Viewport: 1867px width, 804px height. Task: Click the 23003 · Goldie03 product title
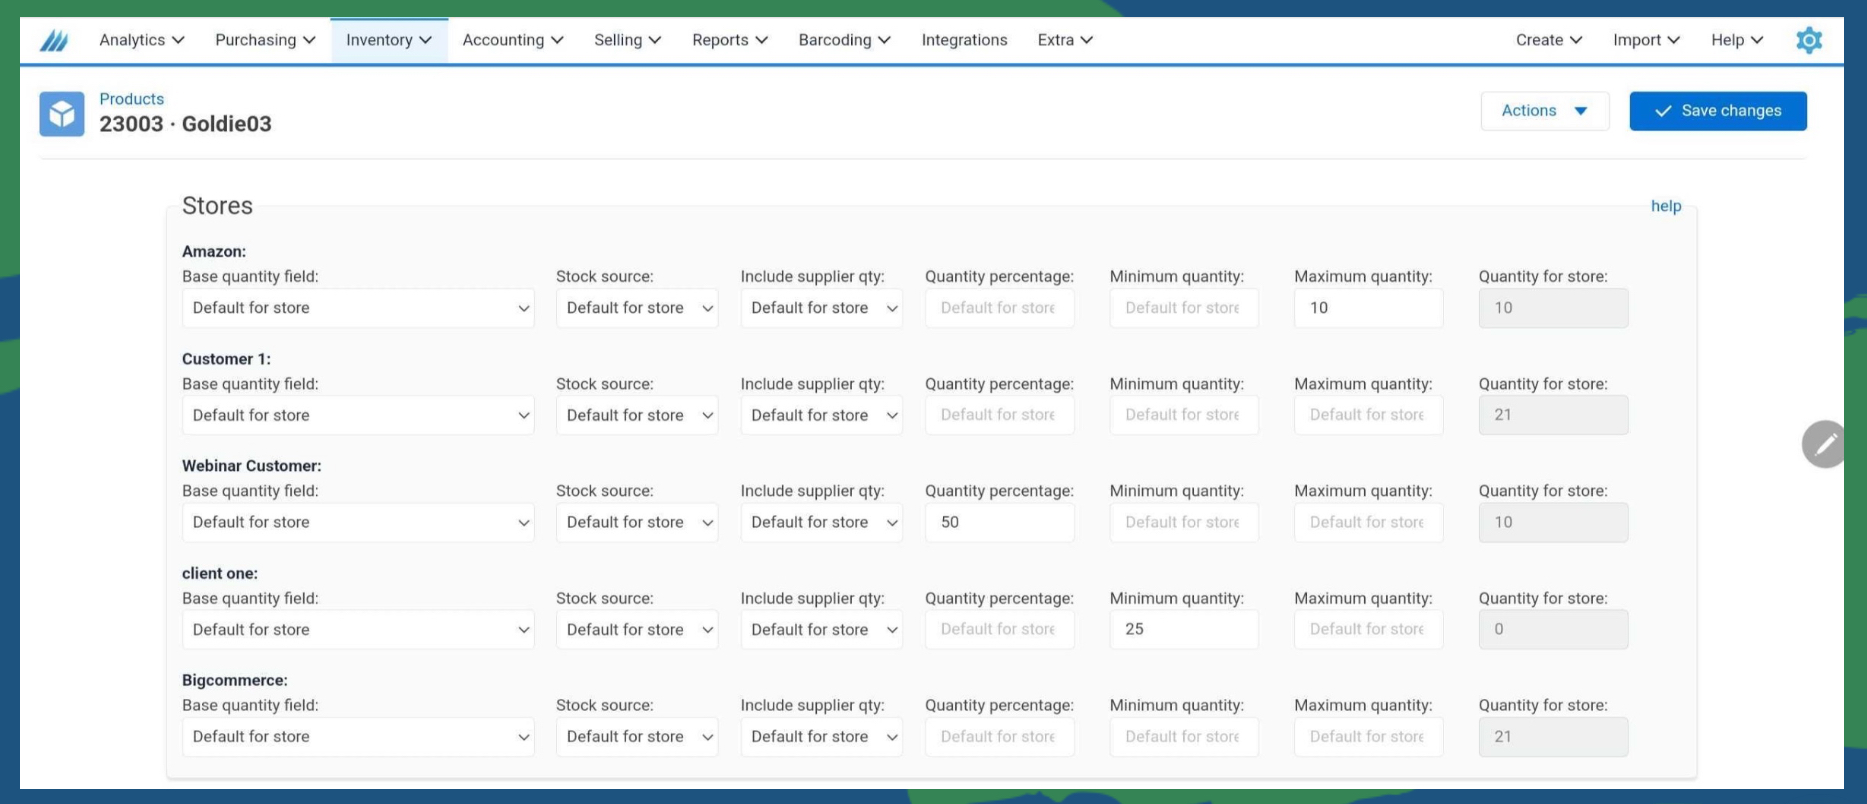[x=185, y=124]
